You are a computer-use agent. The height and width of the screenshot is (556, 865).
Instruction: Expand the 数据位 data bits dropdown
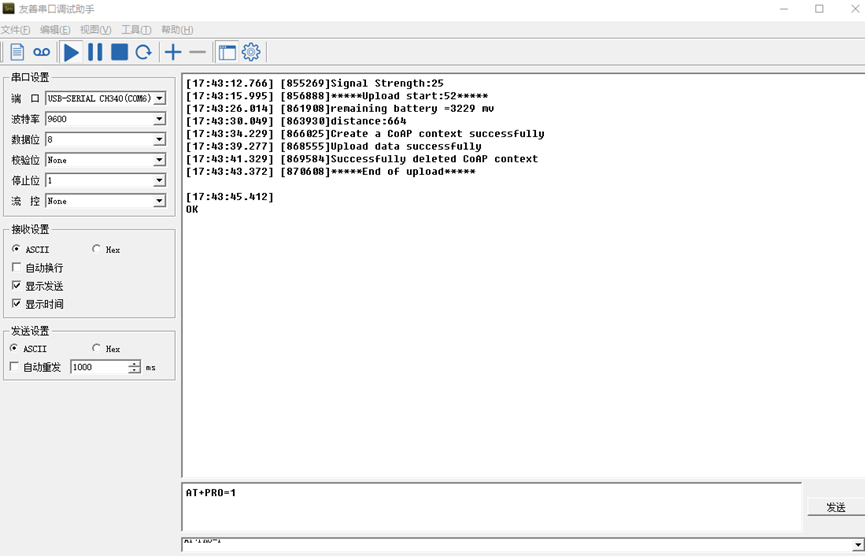(x=159, y=140)
